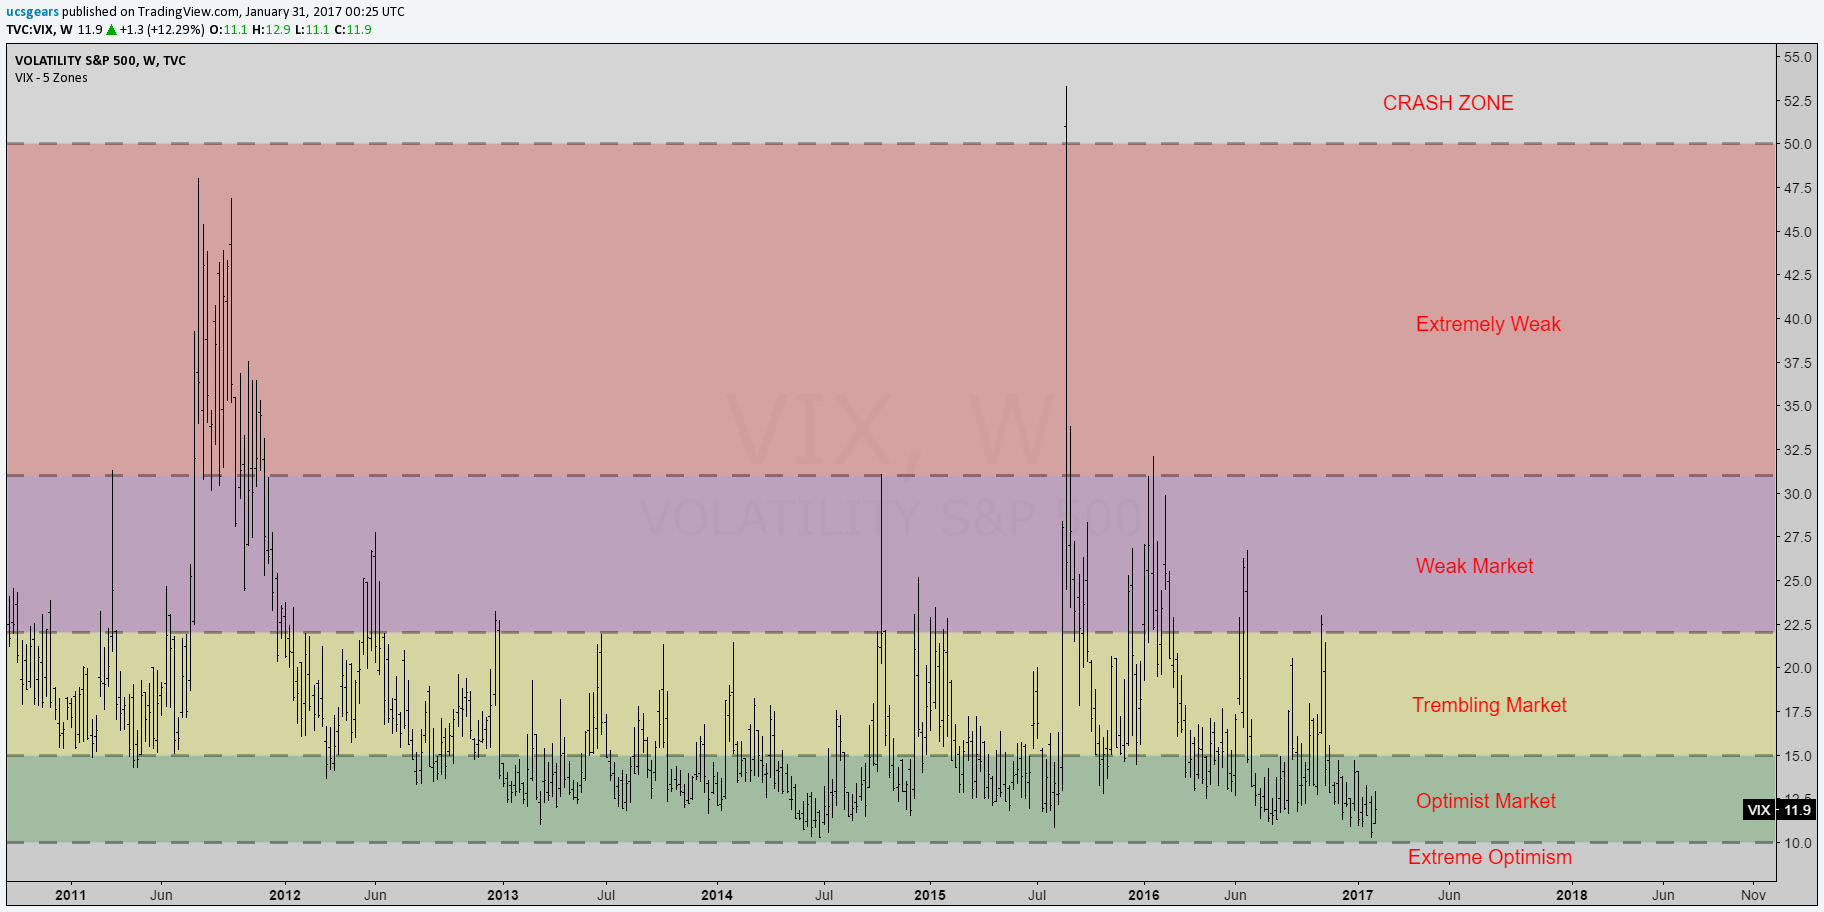Click the 30.0 price axis value

pyautogui.click(x=1797, y=494)
